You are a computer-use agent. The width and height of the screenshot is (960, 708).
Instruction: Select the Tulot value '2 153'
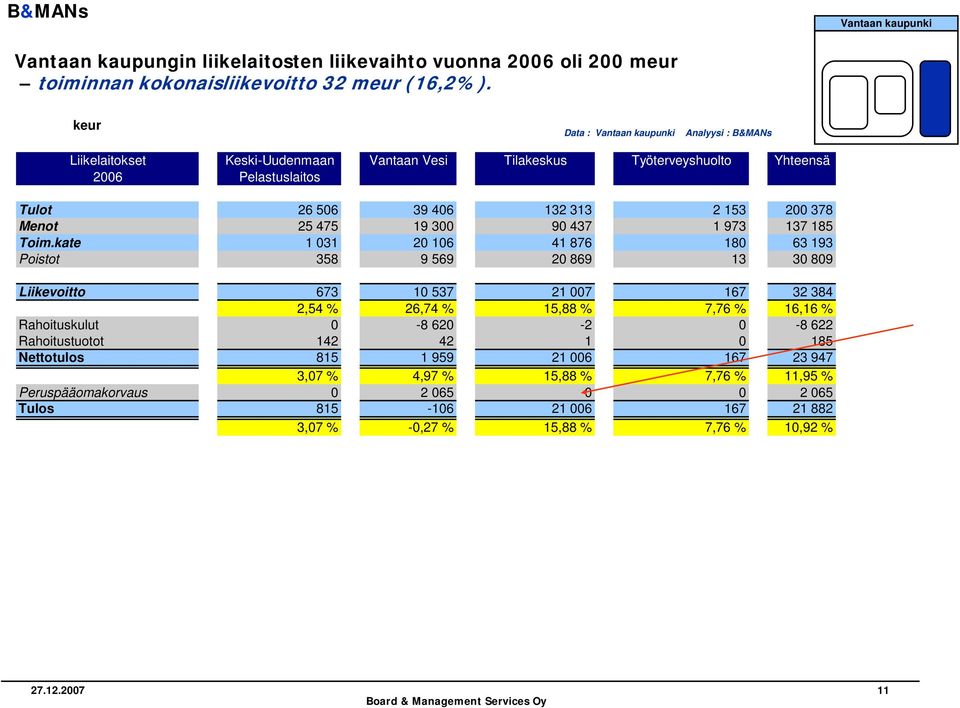(x=729, y=209)
